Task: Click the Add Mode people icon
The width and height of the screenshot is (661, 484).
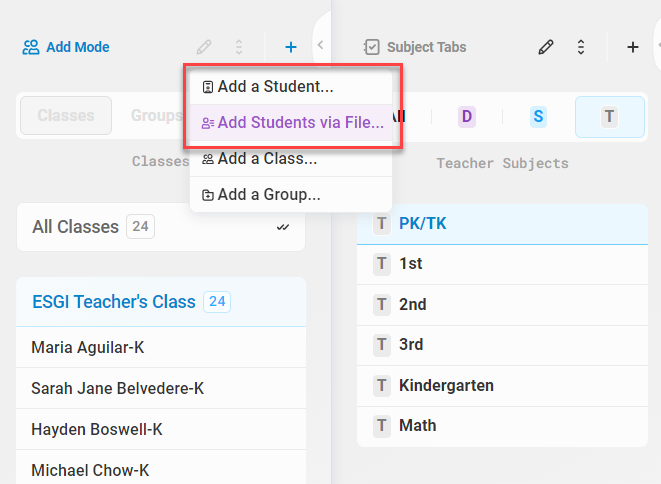Action: tap(31, 47)
